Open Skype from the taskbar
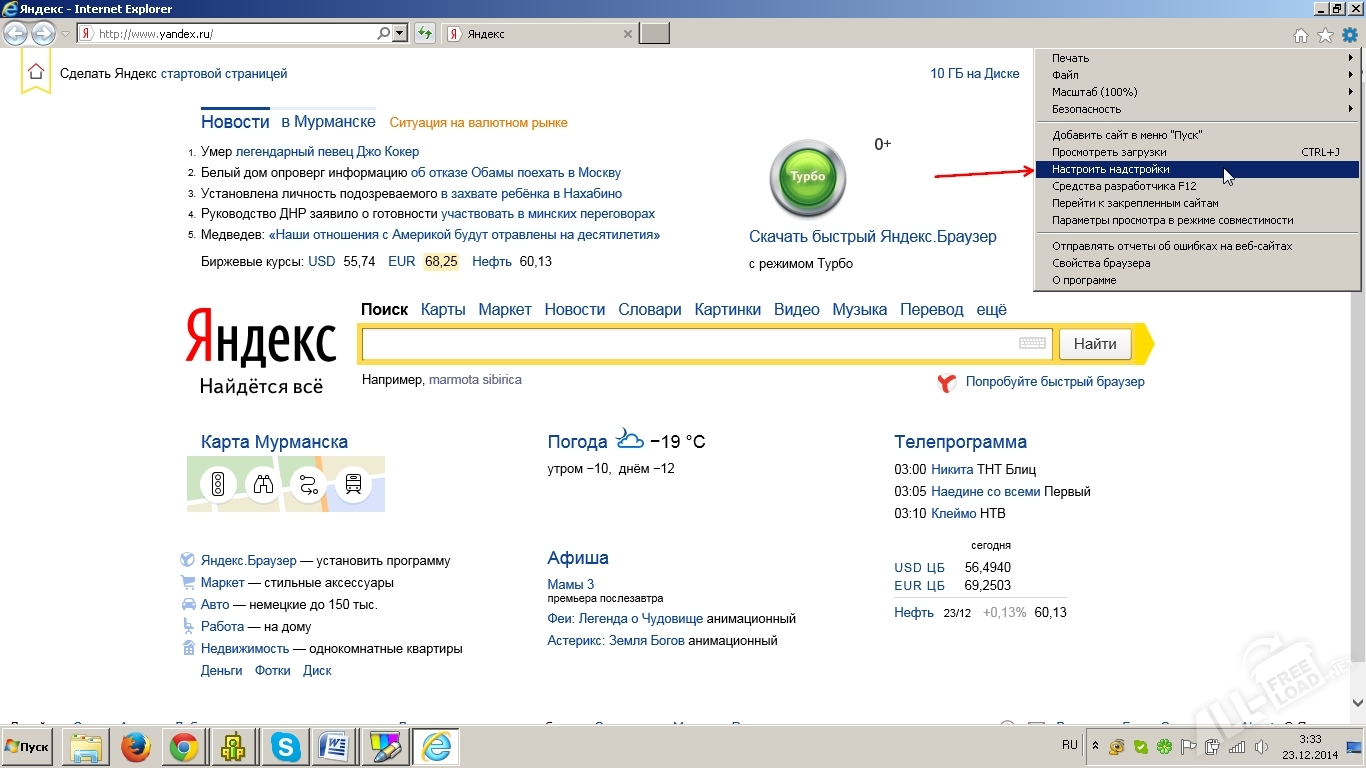 (x=285, y=747)
